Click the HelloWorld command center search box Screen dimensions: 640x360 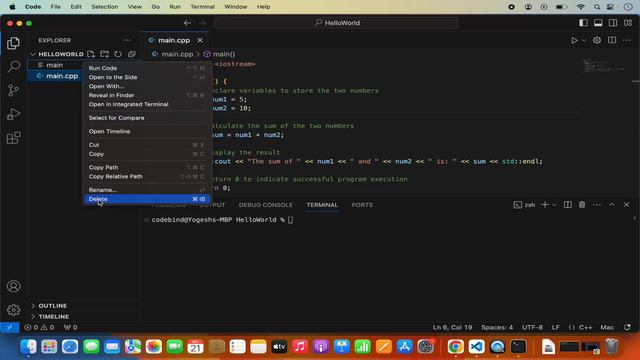tap(336, 23)
